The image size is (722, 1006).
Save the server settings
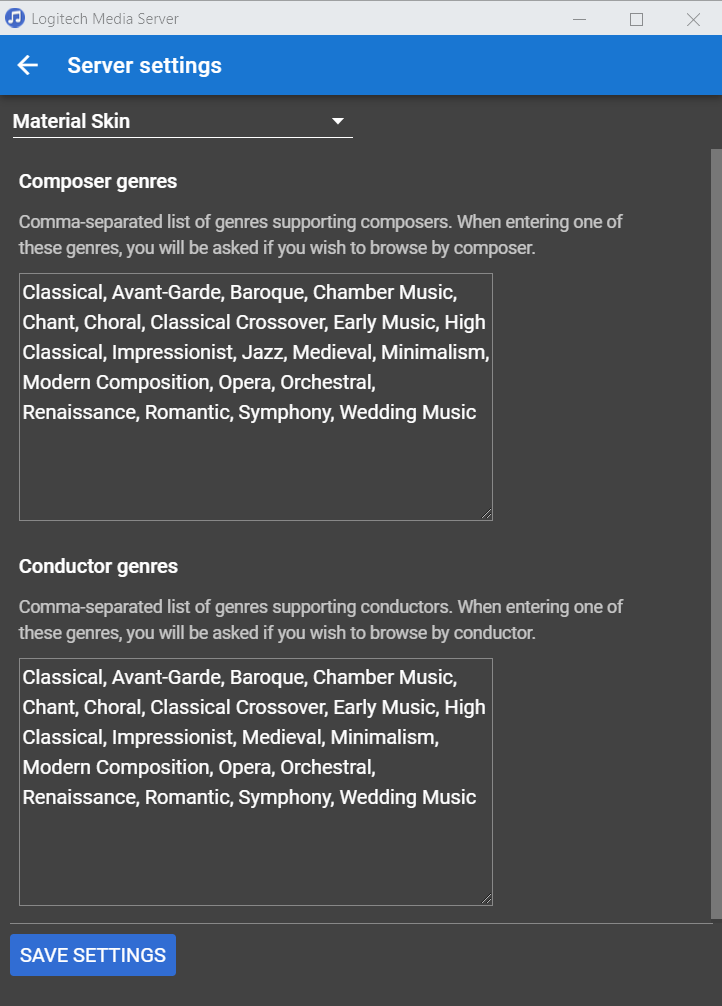click(93, 955)
